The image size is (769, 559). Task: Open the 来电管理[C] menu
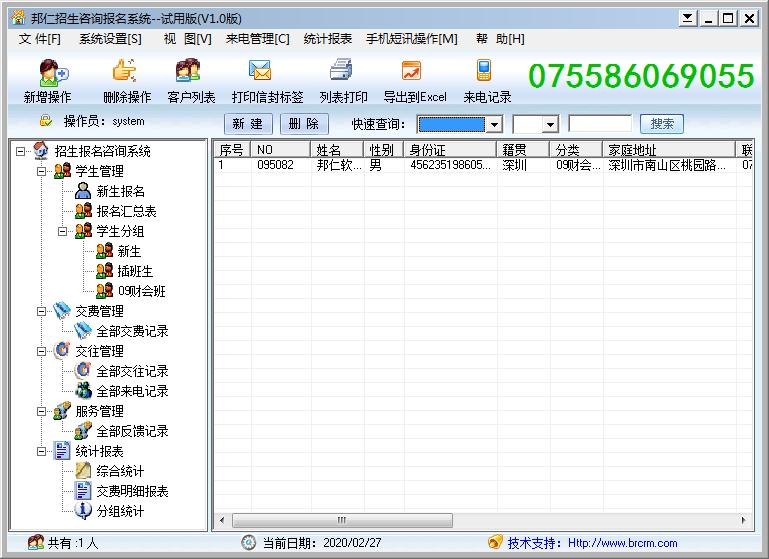click(x=257, y=39)
